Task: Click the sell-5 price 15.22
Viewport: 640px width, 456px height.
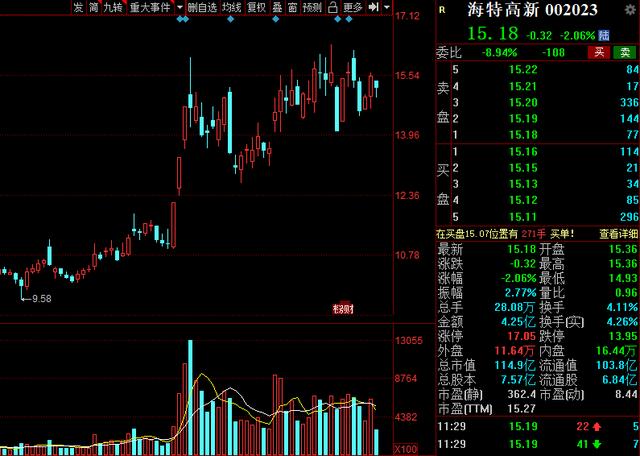Action: coord(523,70)
